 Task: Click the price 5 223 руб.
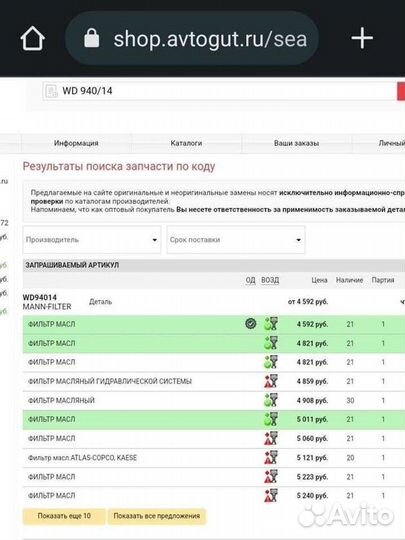point(312,477)
